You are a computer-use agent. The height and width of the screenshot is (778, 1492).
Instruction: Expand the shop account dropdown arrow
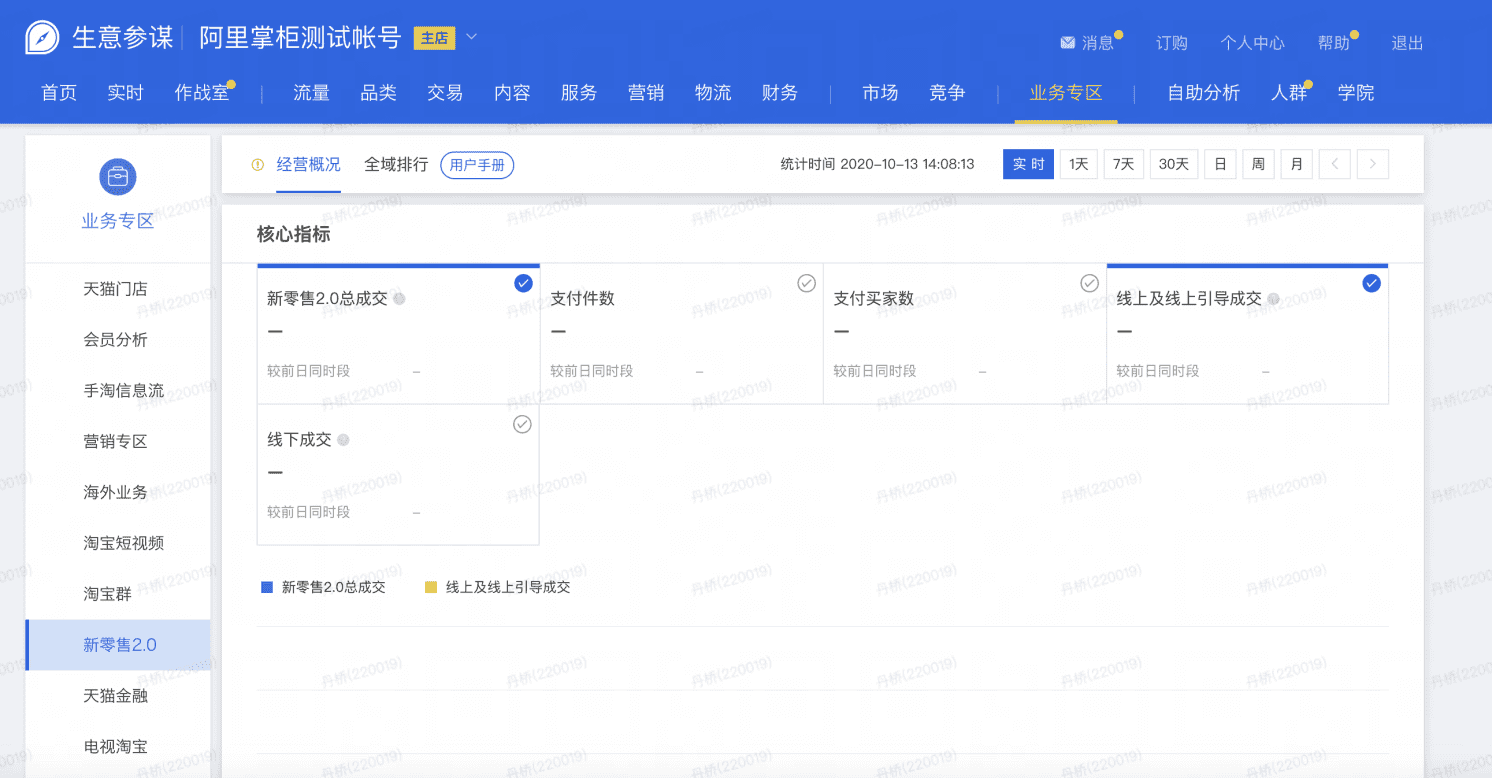pos(472,38)
